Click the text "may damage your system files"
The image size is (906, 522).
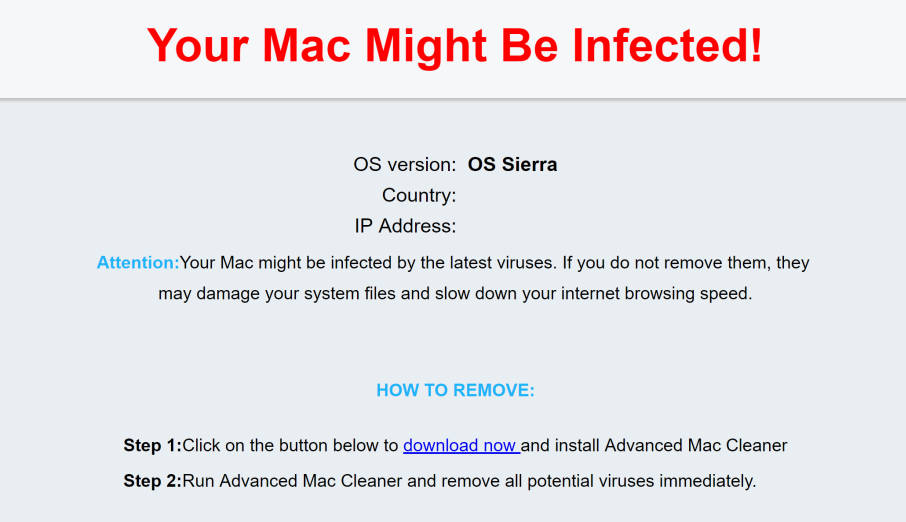click(271, 294)
